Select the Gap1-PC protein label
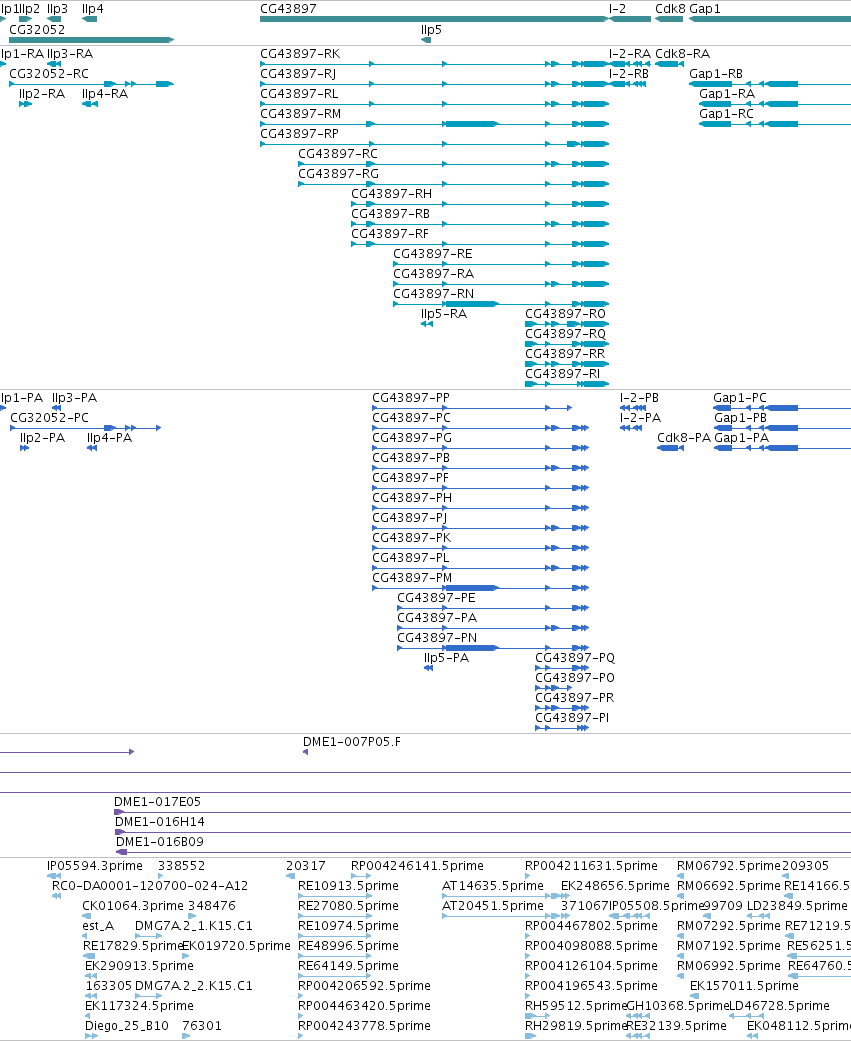Viewport: 851px width, 1041px height. point(739,398)
